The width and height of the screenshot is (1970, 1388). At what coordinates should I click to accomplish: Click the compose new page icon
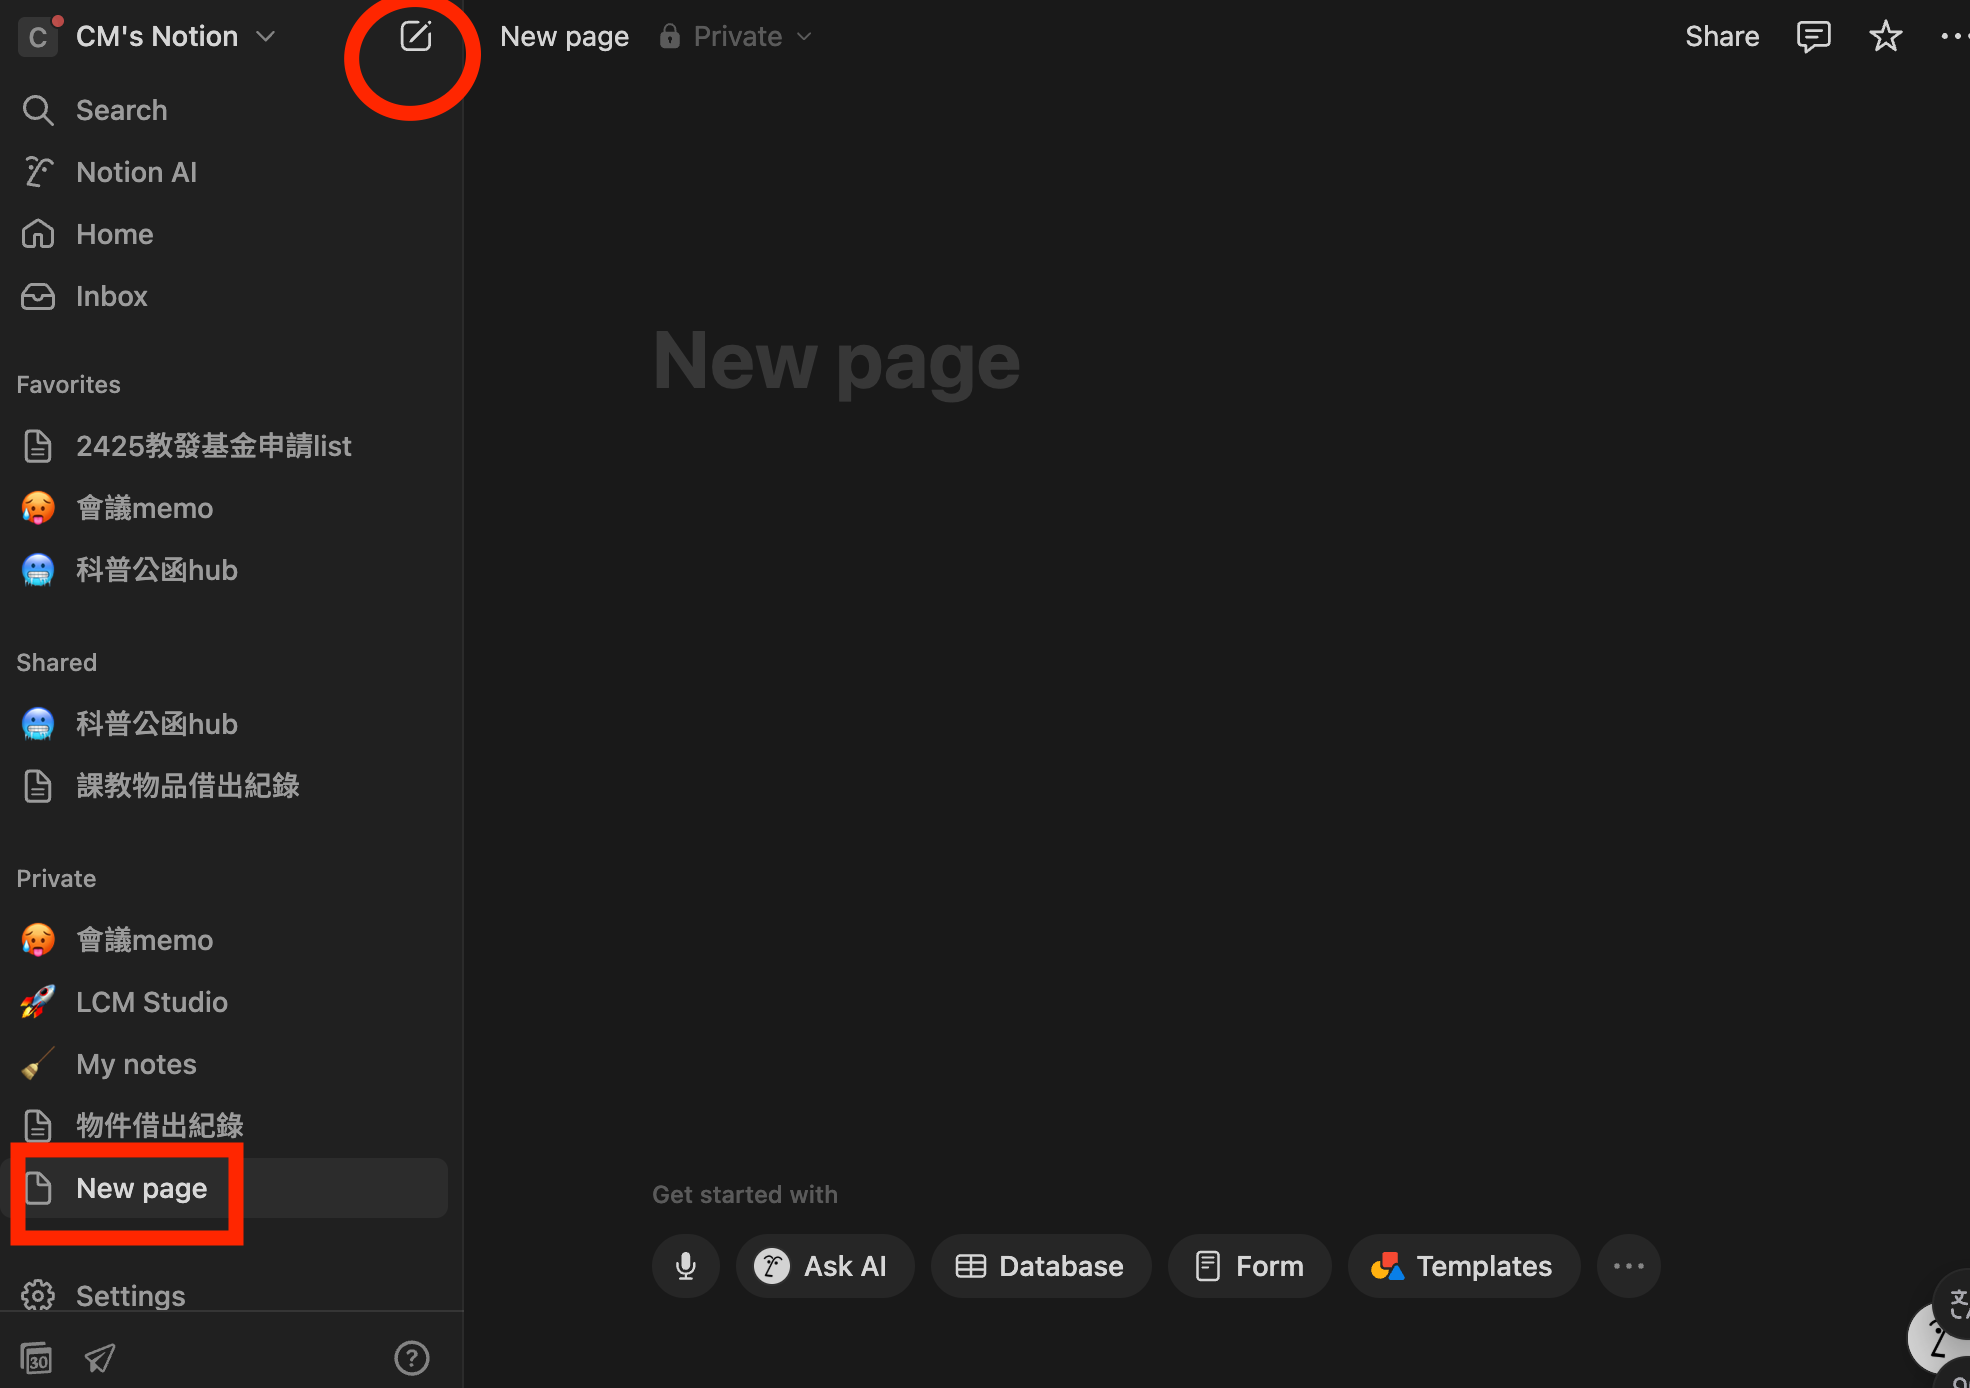pyautogui.click(x=415, y=37)
